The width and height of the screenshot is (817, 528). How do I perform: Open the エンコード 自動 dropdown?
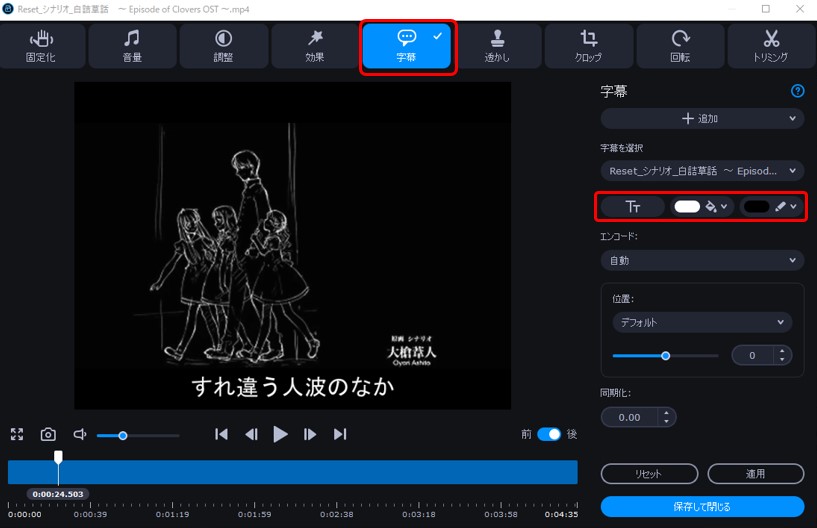(x=702, y=260)
